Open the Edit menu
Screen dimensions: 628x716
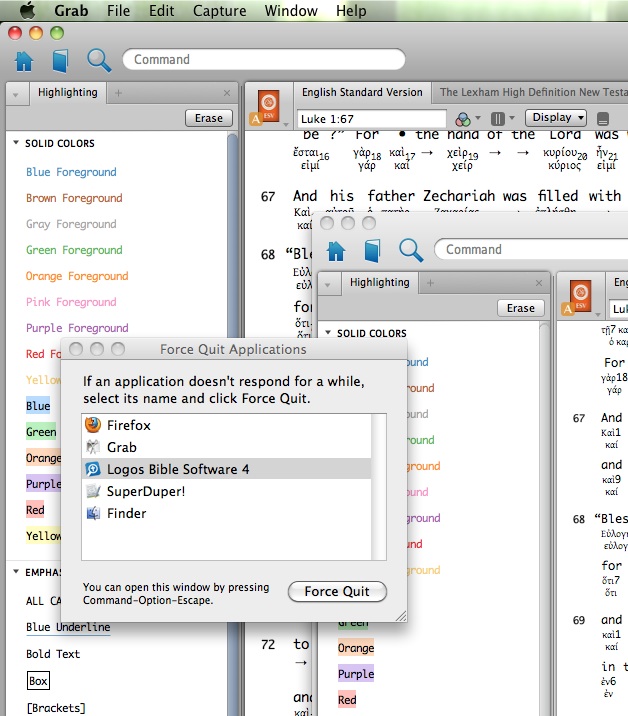coord(161,11)
